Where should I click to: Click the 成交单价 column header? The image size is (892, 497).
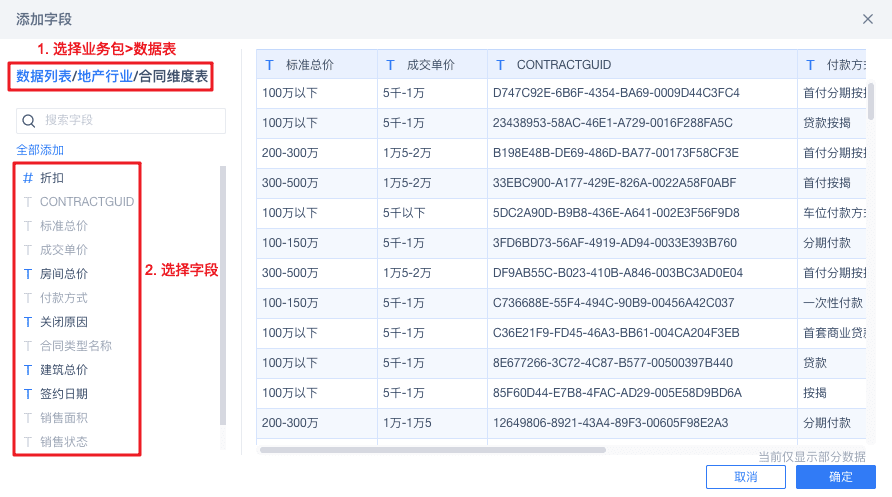click(431, 65)
